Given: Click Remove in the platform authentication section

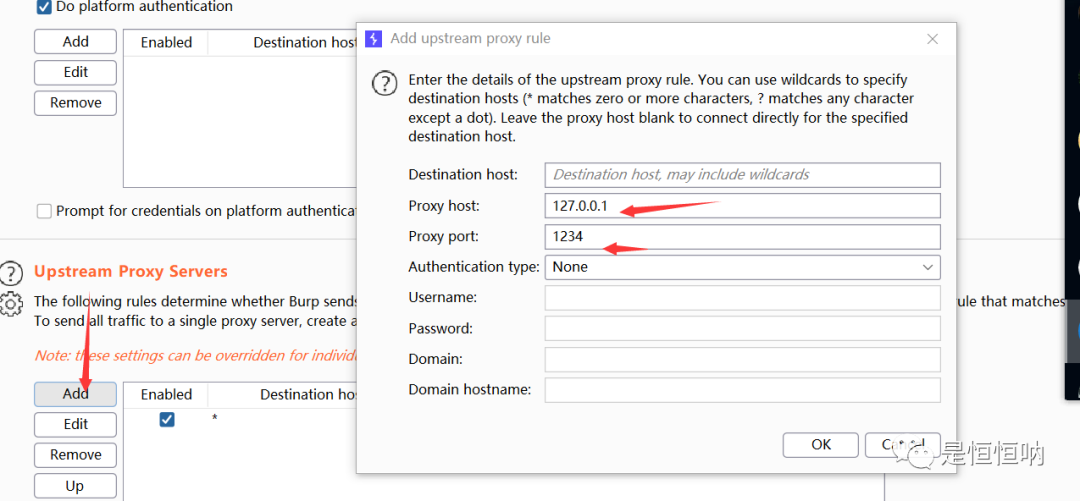Looking at the screenshot, I should pos(75,103).
